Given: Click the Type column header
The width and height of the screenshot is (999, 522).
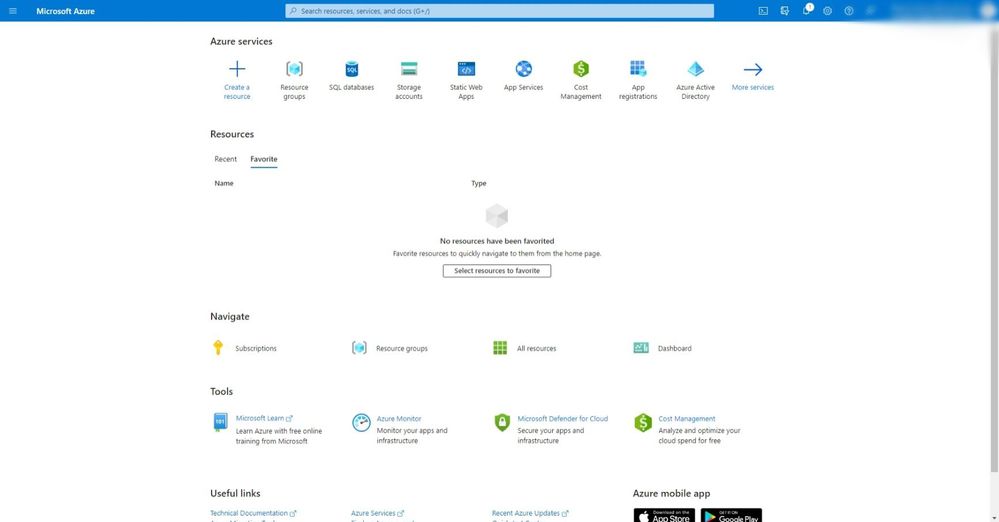Looking at the screenshot, I should [x=478, y=184].
